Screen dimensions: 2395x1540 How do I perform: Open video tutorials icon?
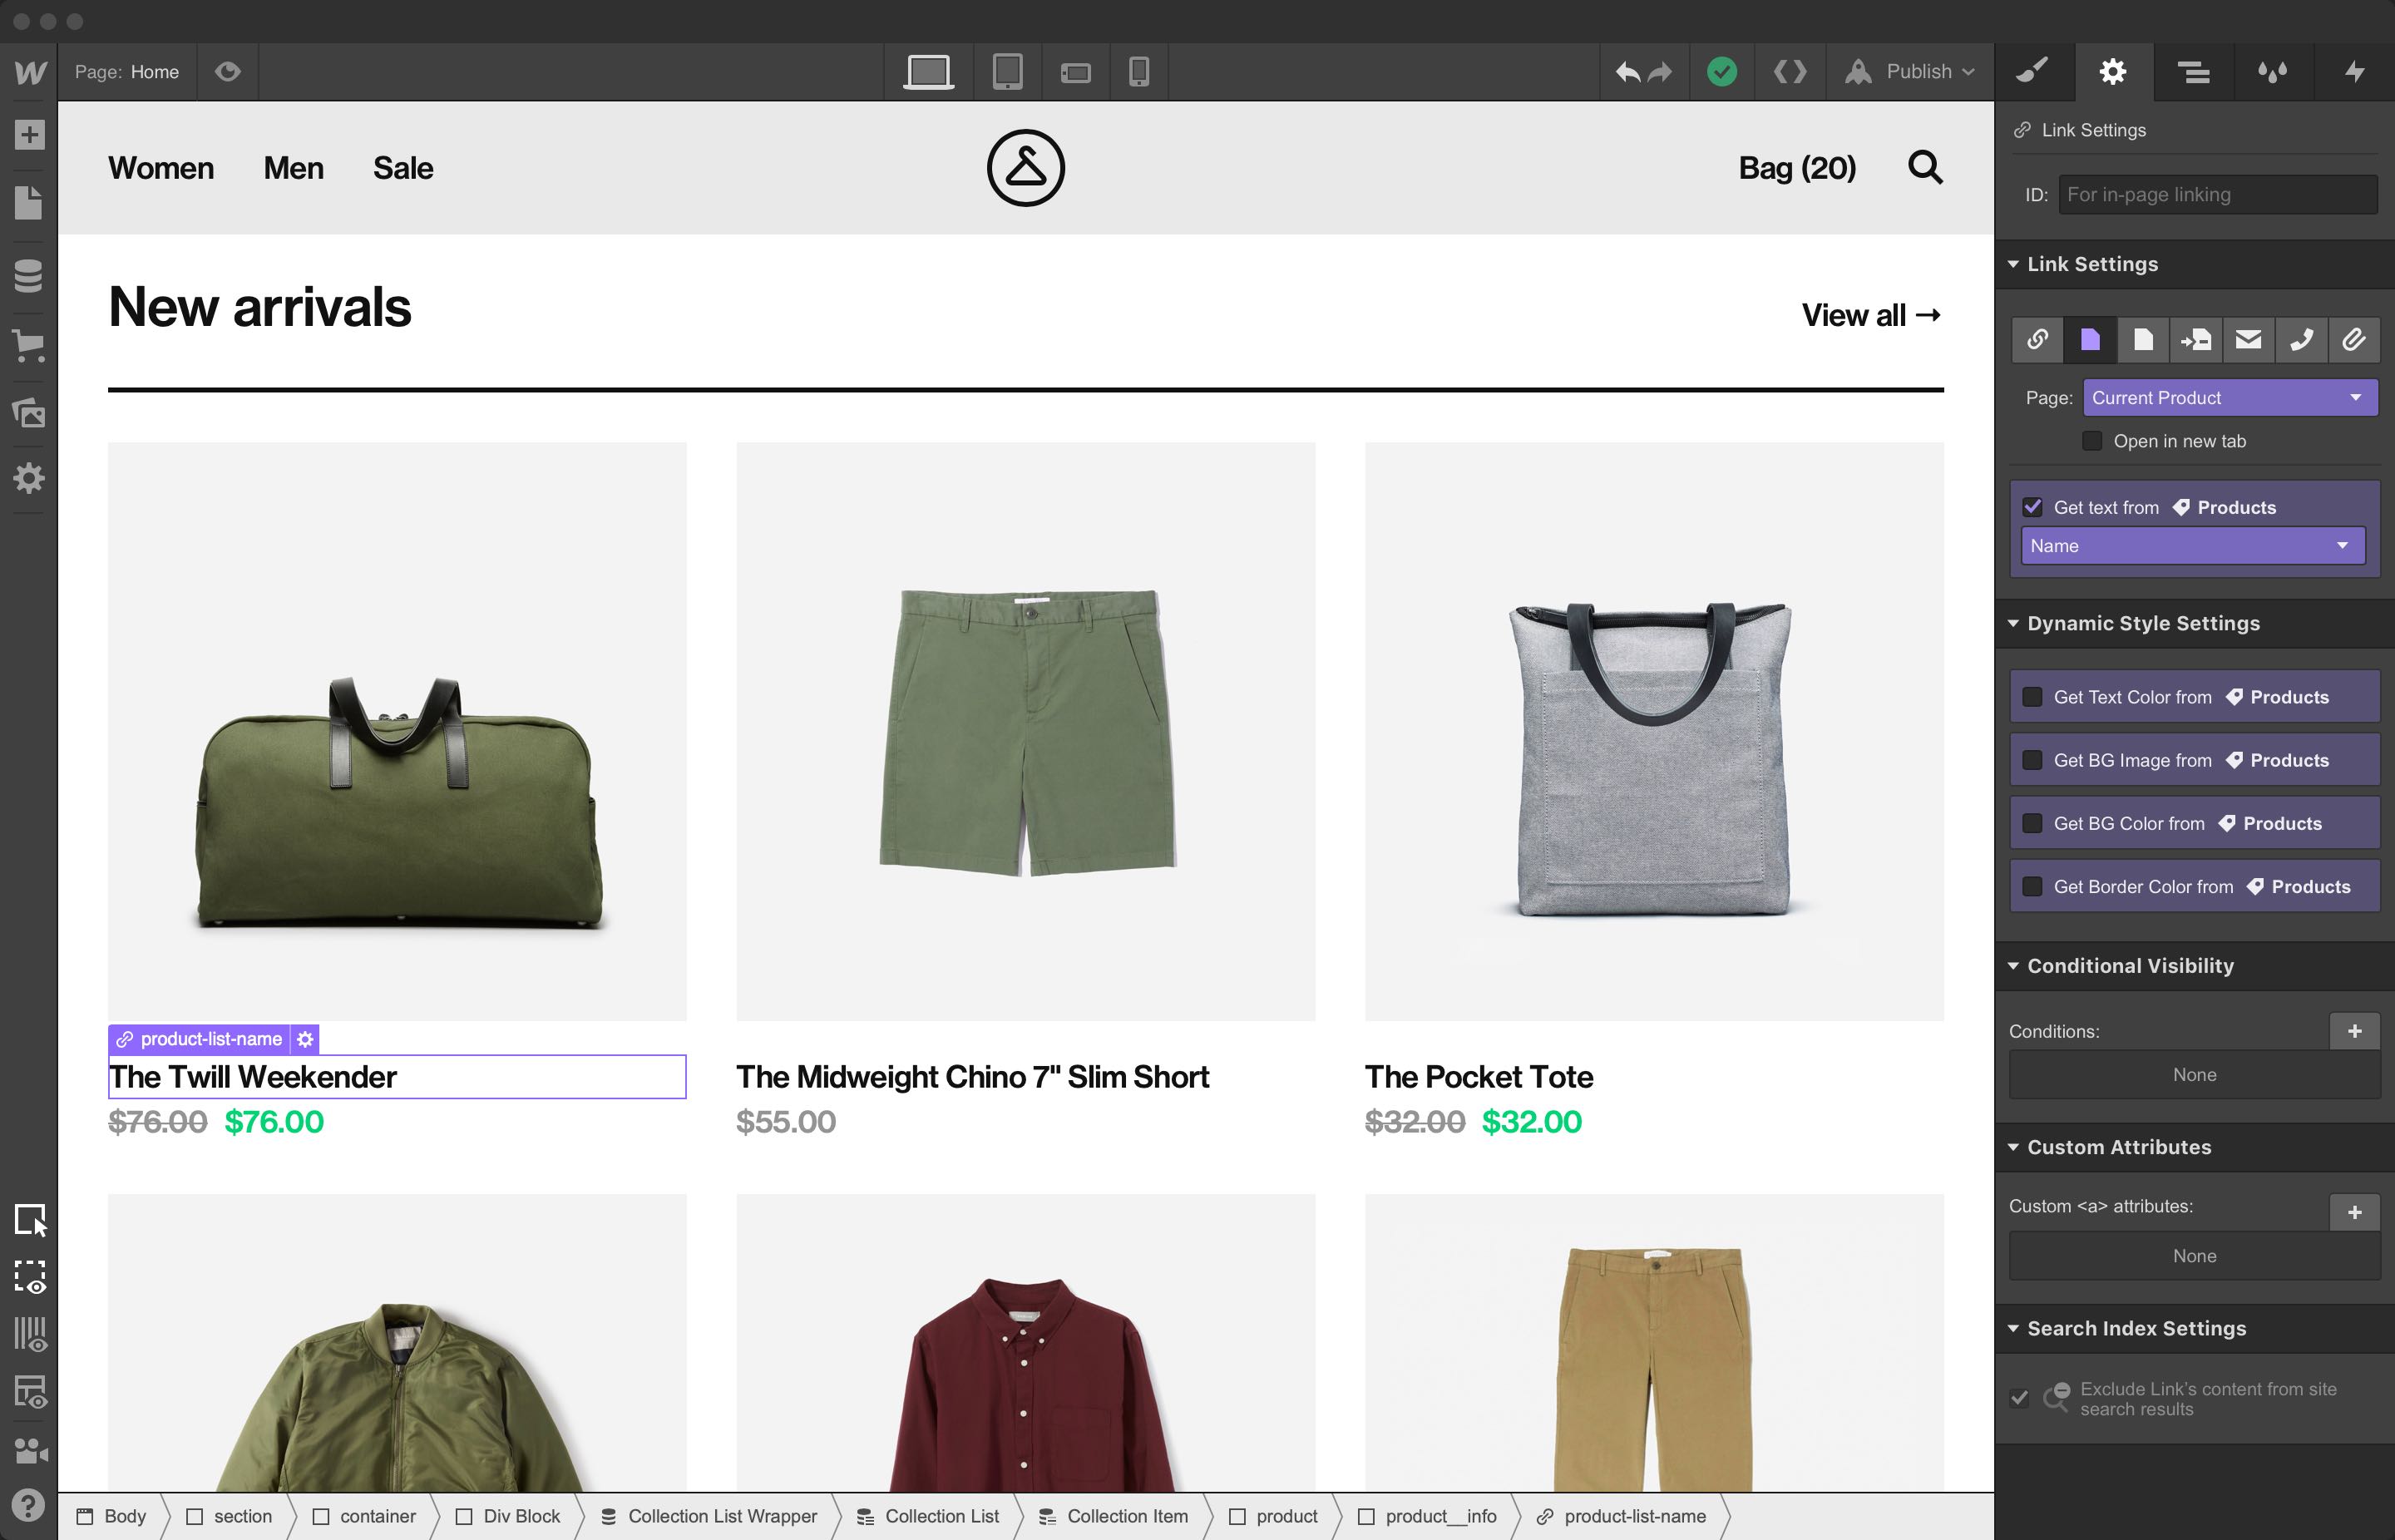[x=31, y=1450]
